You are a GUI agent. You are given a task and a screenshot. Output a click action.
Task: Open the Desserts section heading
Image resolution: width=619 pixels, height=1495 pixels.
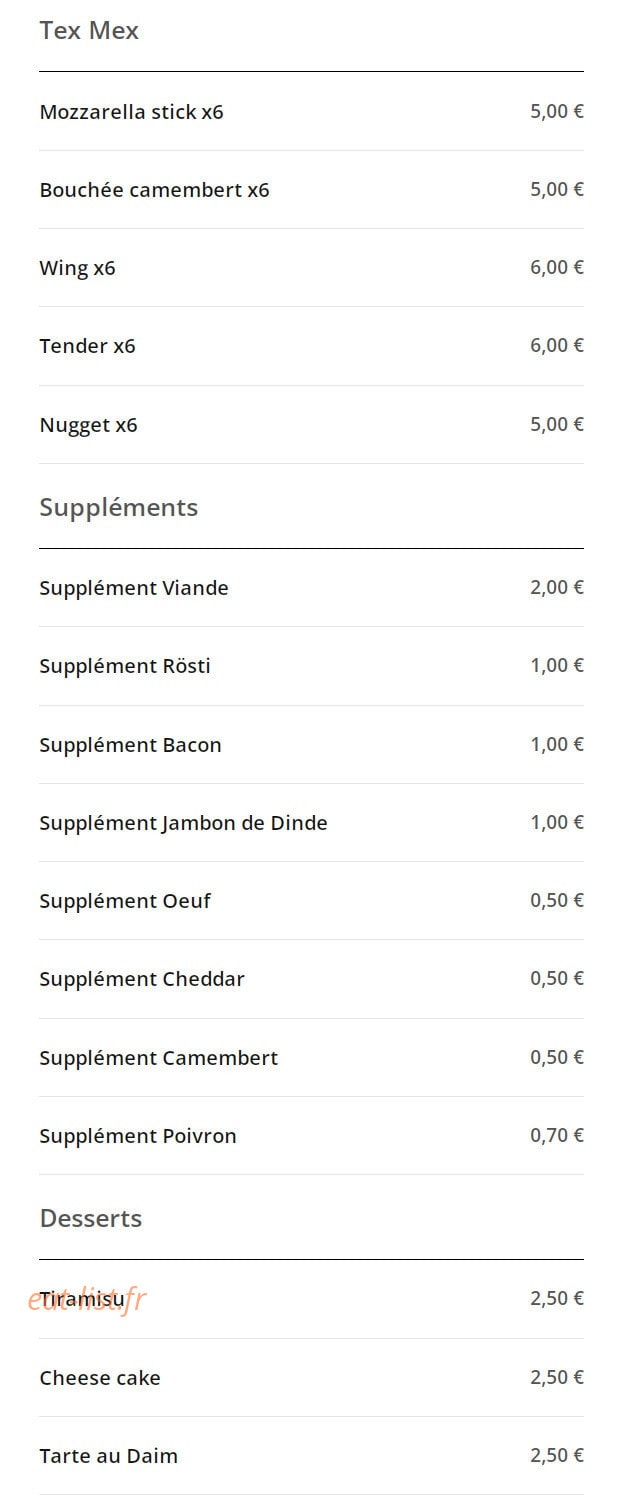91,1219
